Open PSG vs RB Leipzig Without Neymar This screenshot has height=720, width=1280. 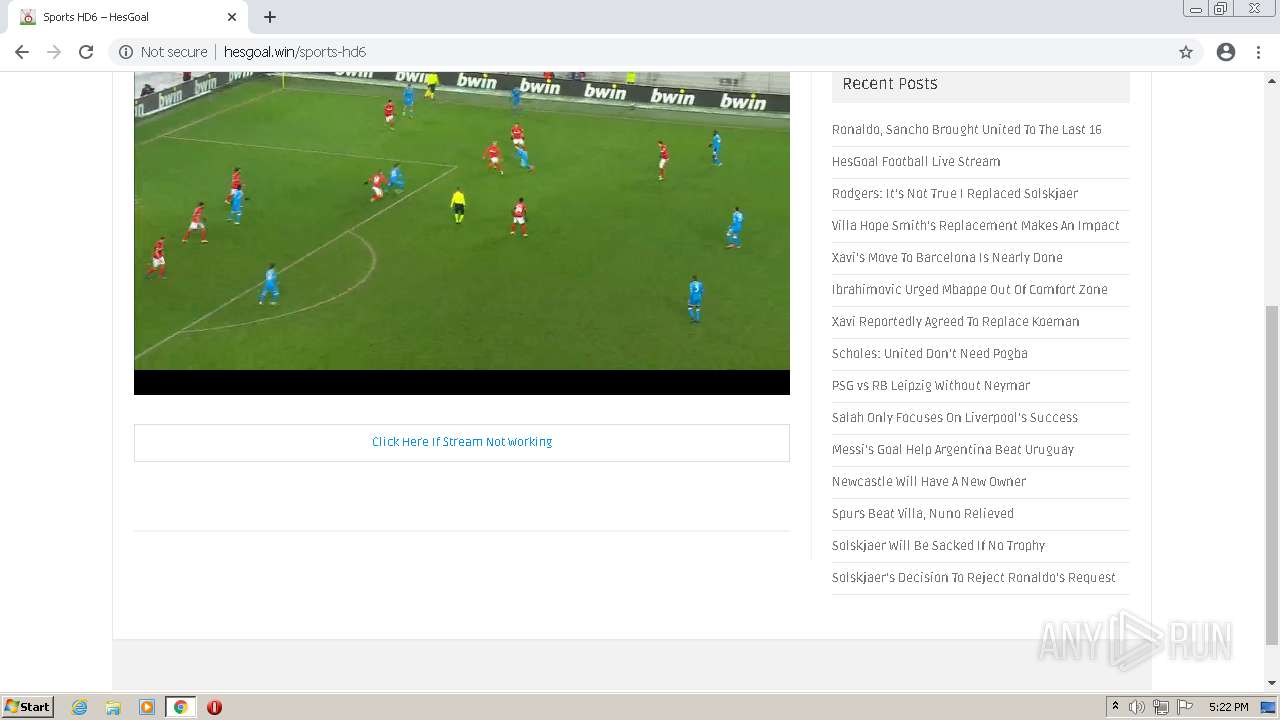click(x=931, y=386)
